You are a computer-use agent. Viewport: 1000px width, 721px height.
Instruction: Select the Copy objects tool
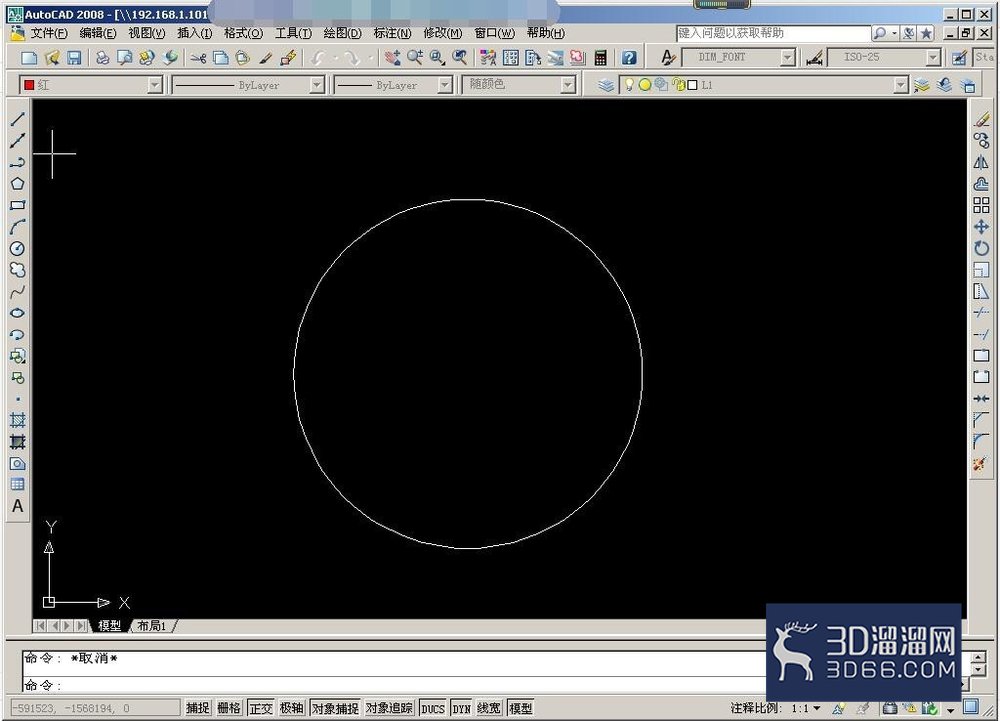(982, 141)
